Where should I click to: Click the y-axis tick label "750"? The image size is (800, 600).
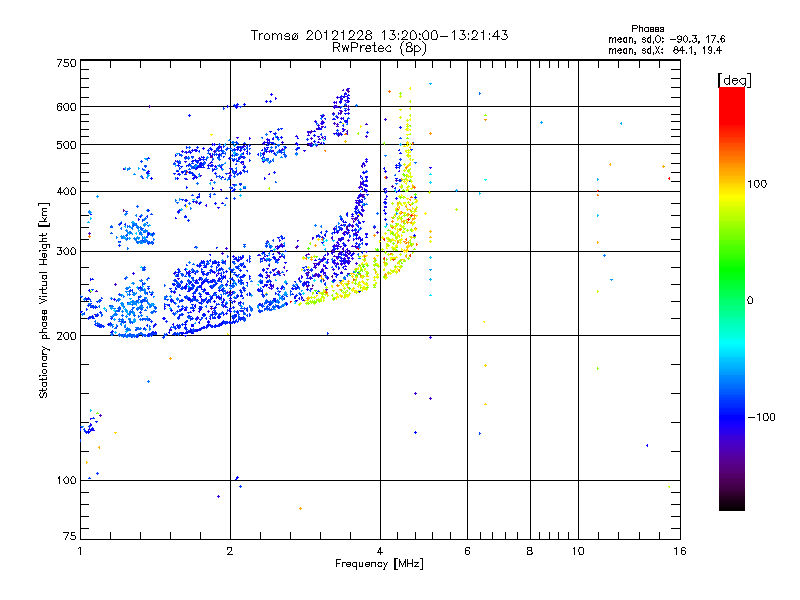click(x=66, y=63)
